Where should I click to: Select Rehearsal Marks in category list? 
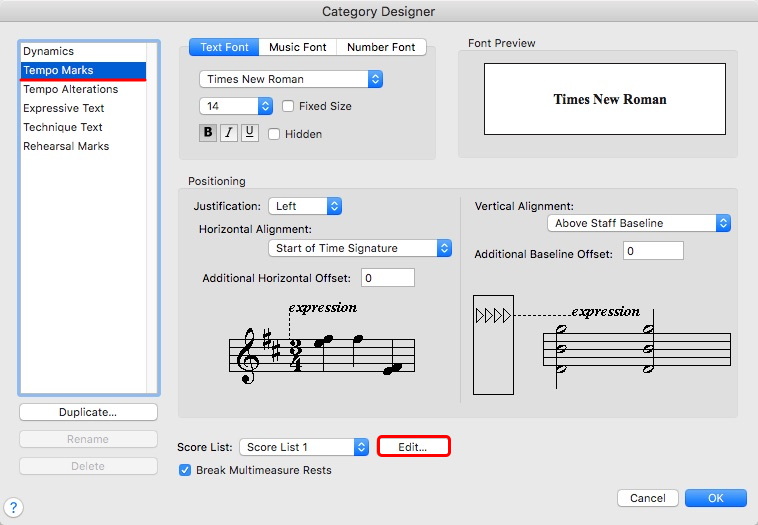(66, 146)
